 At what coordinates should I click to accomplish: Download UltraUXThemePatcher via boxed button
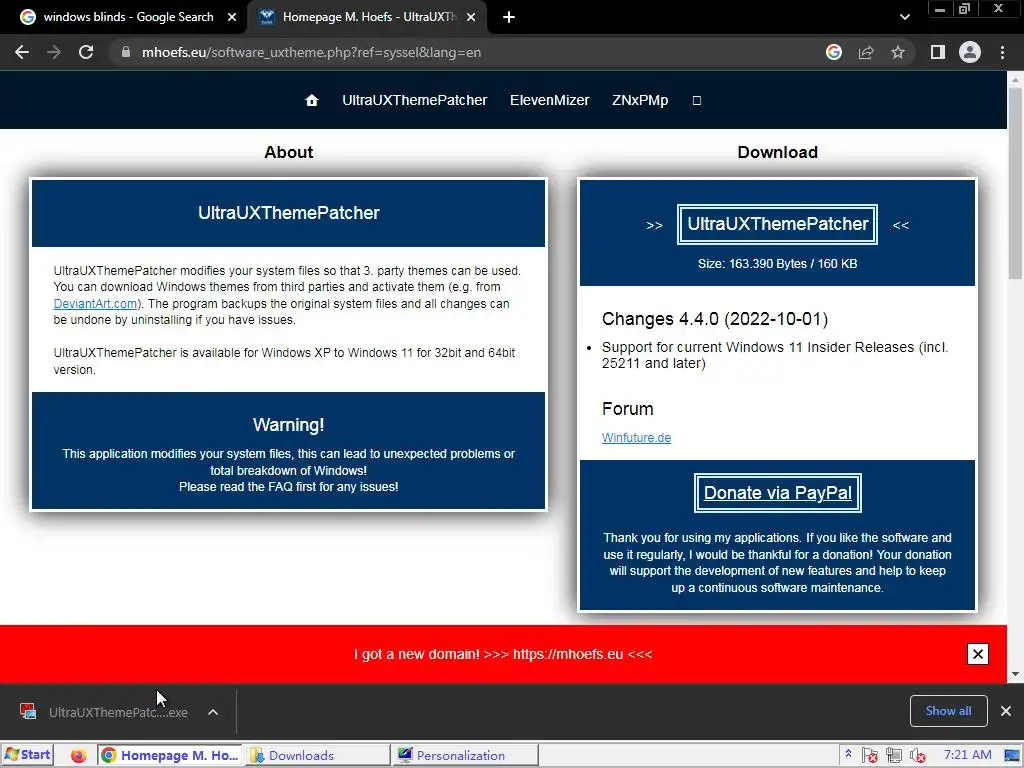[x=777, y=224]
